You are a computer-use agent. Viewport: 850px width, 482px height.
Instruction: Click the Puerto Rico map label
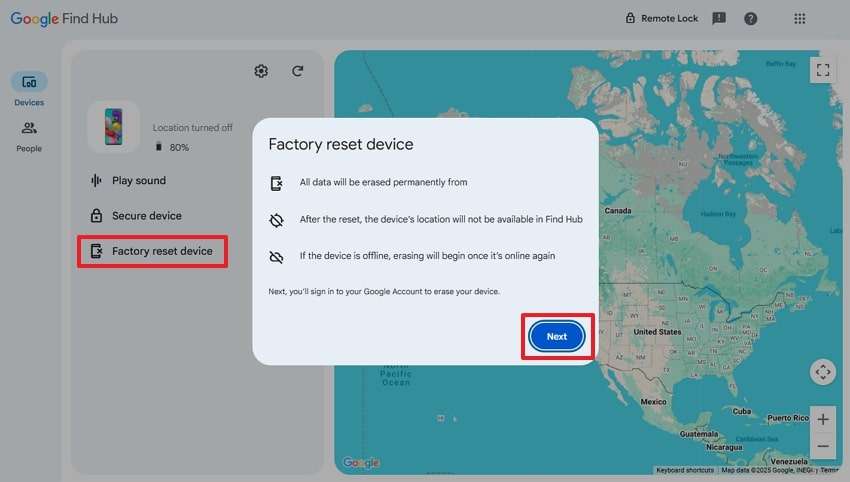tap(788, 418)
